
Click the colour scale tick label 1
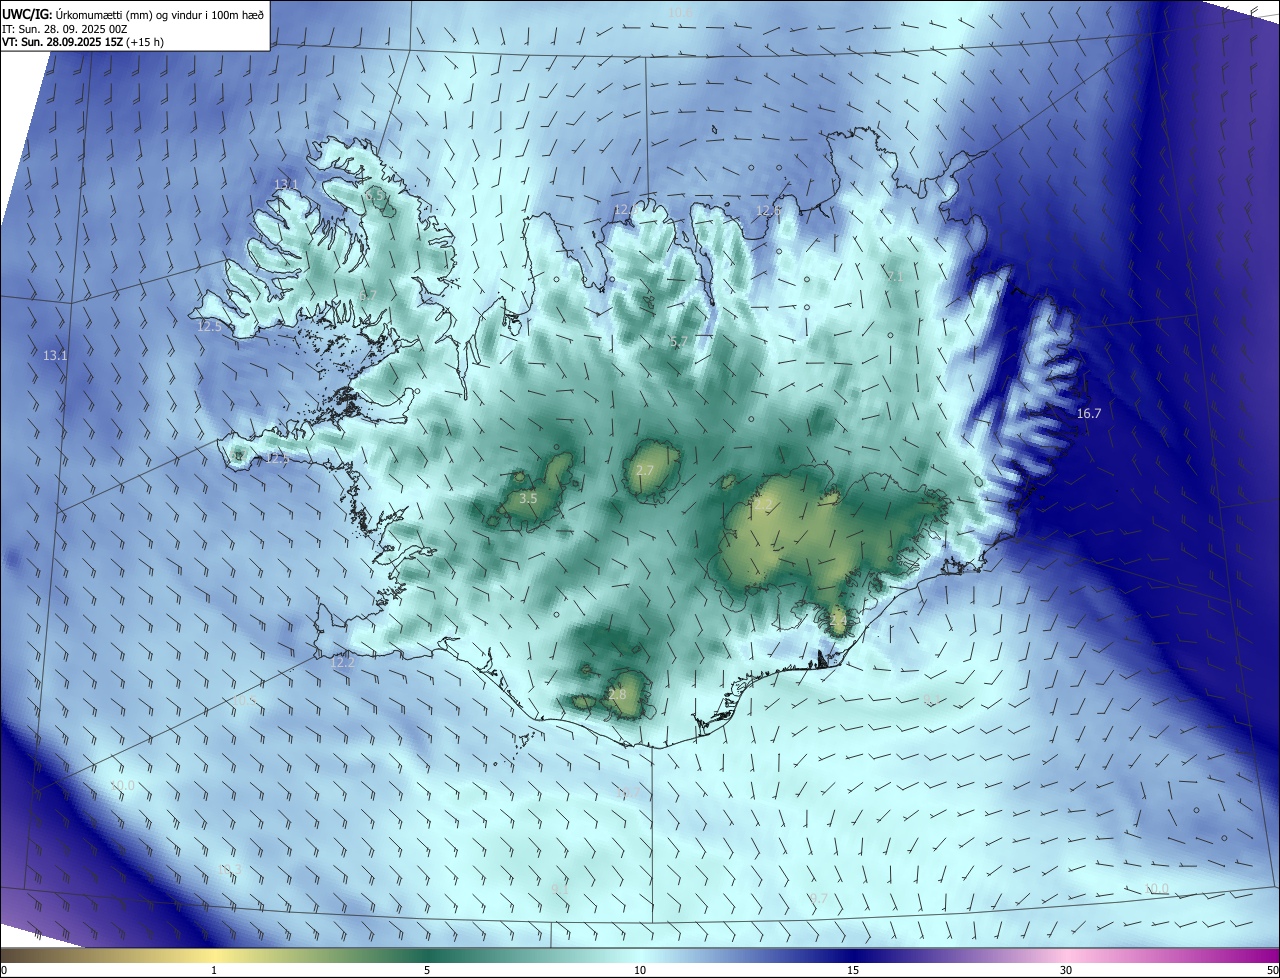coord(214,970)
